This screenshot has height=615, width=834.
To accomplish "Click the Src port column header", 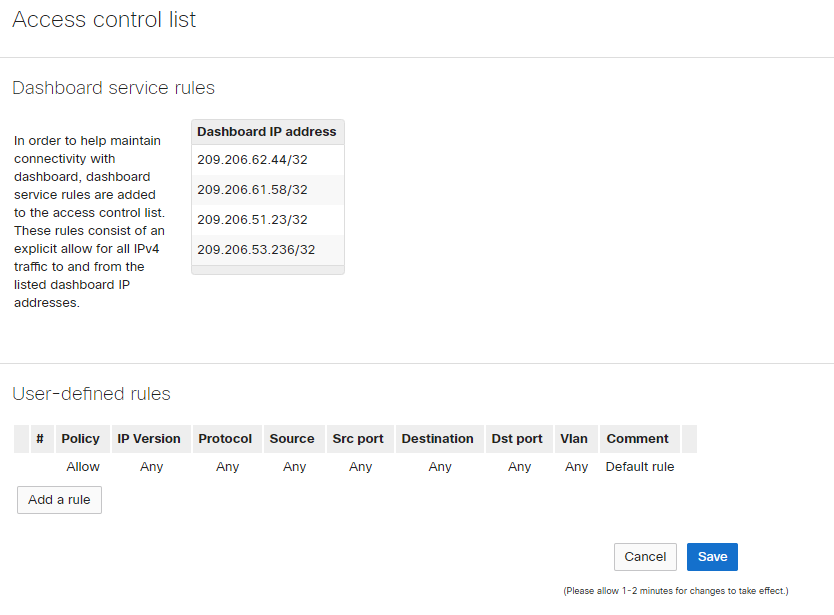I will tap(359, 438).
